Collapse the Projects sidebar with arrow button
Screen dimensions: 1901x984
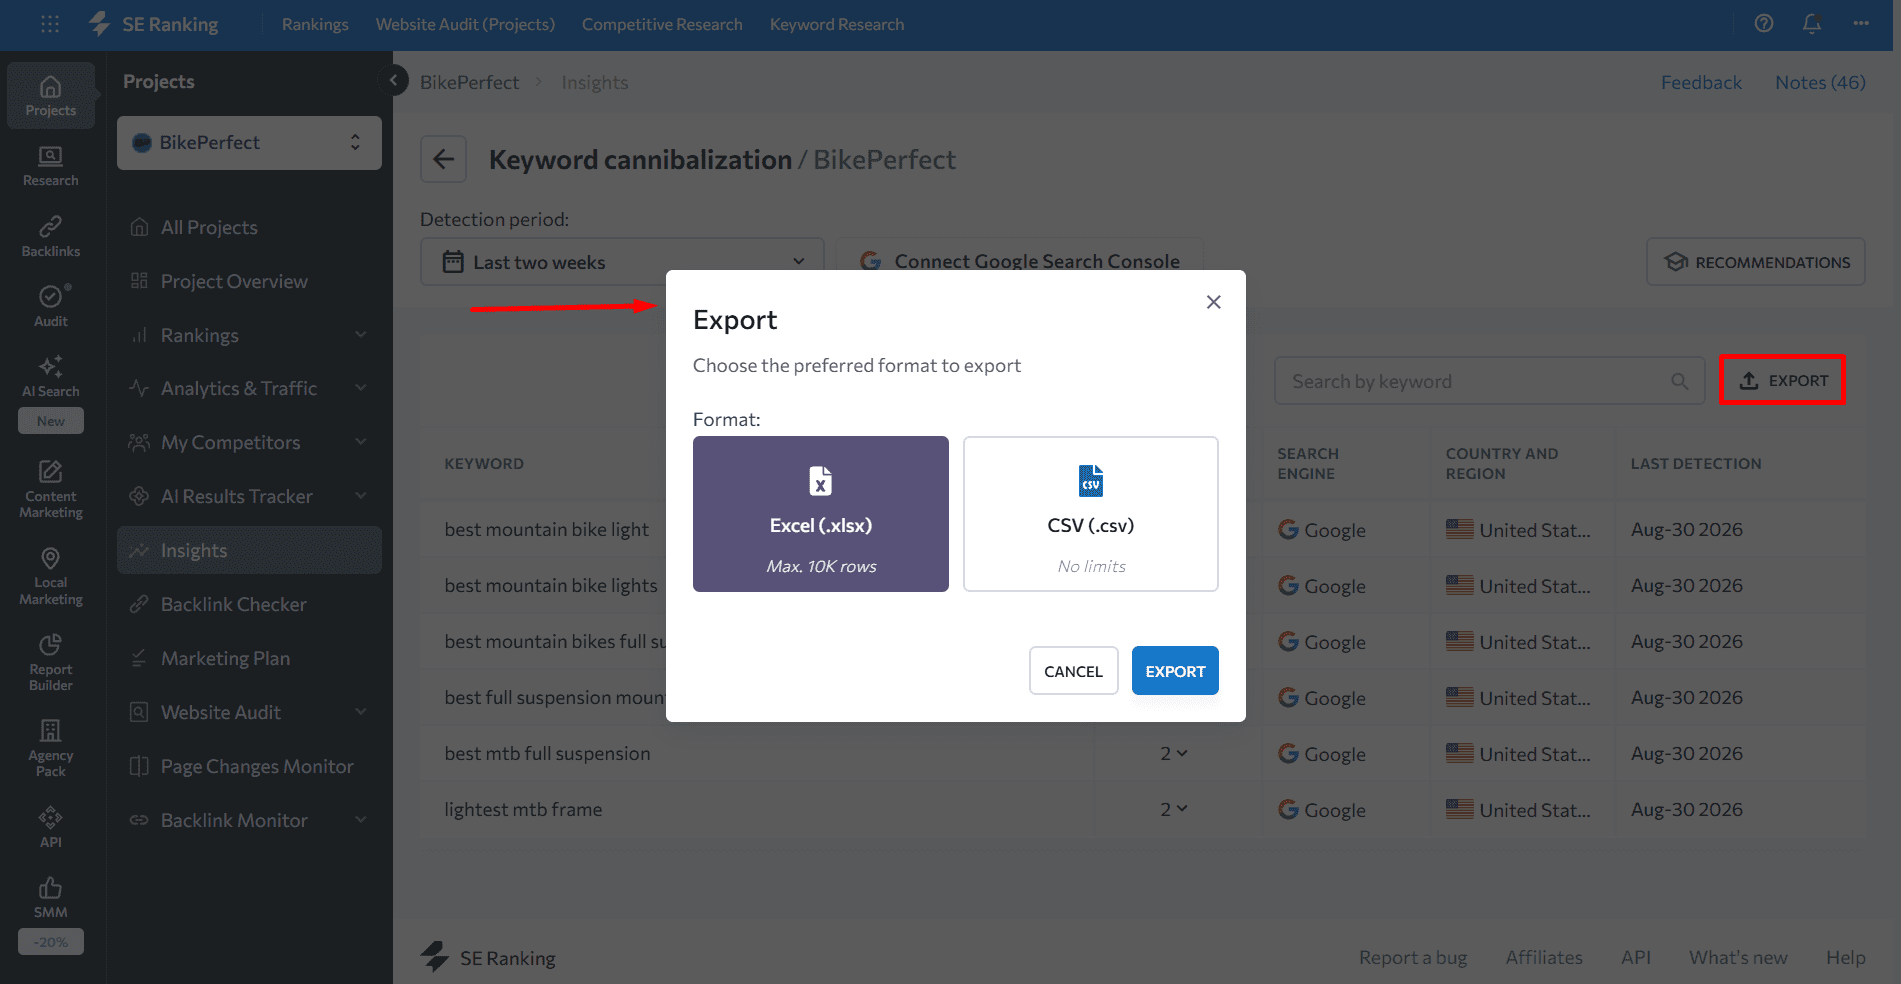click(x=393, y=80)
